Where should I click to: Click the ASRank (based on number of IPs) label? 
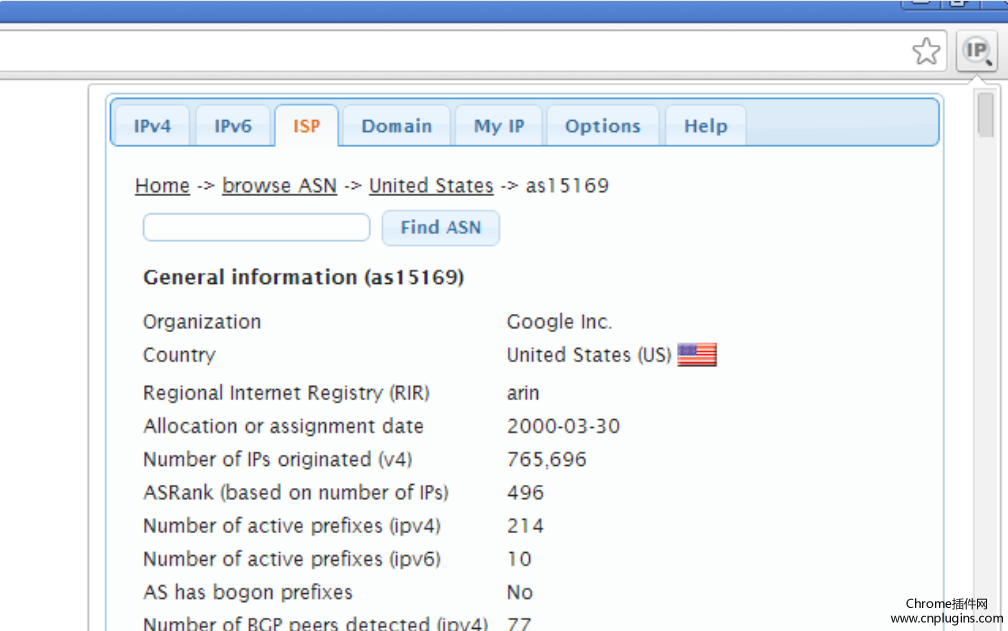point(296,493)
